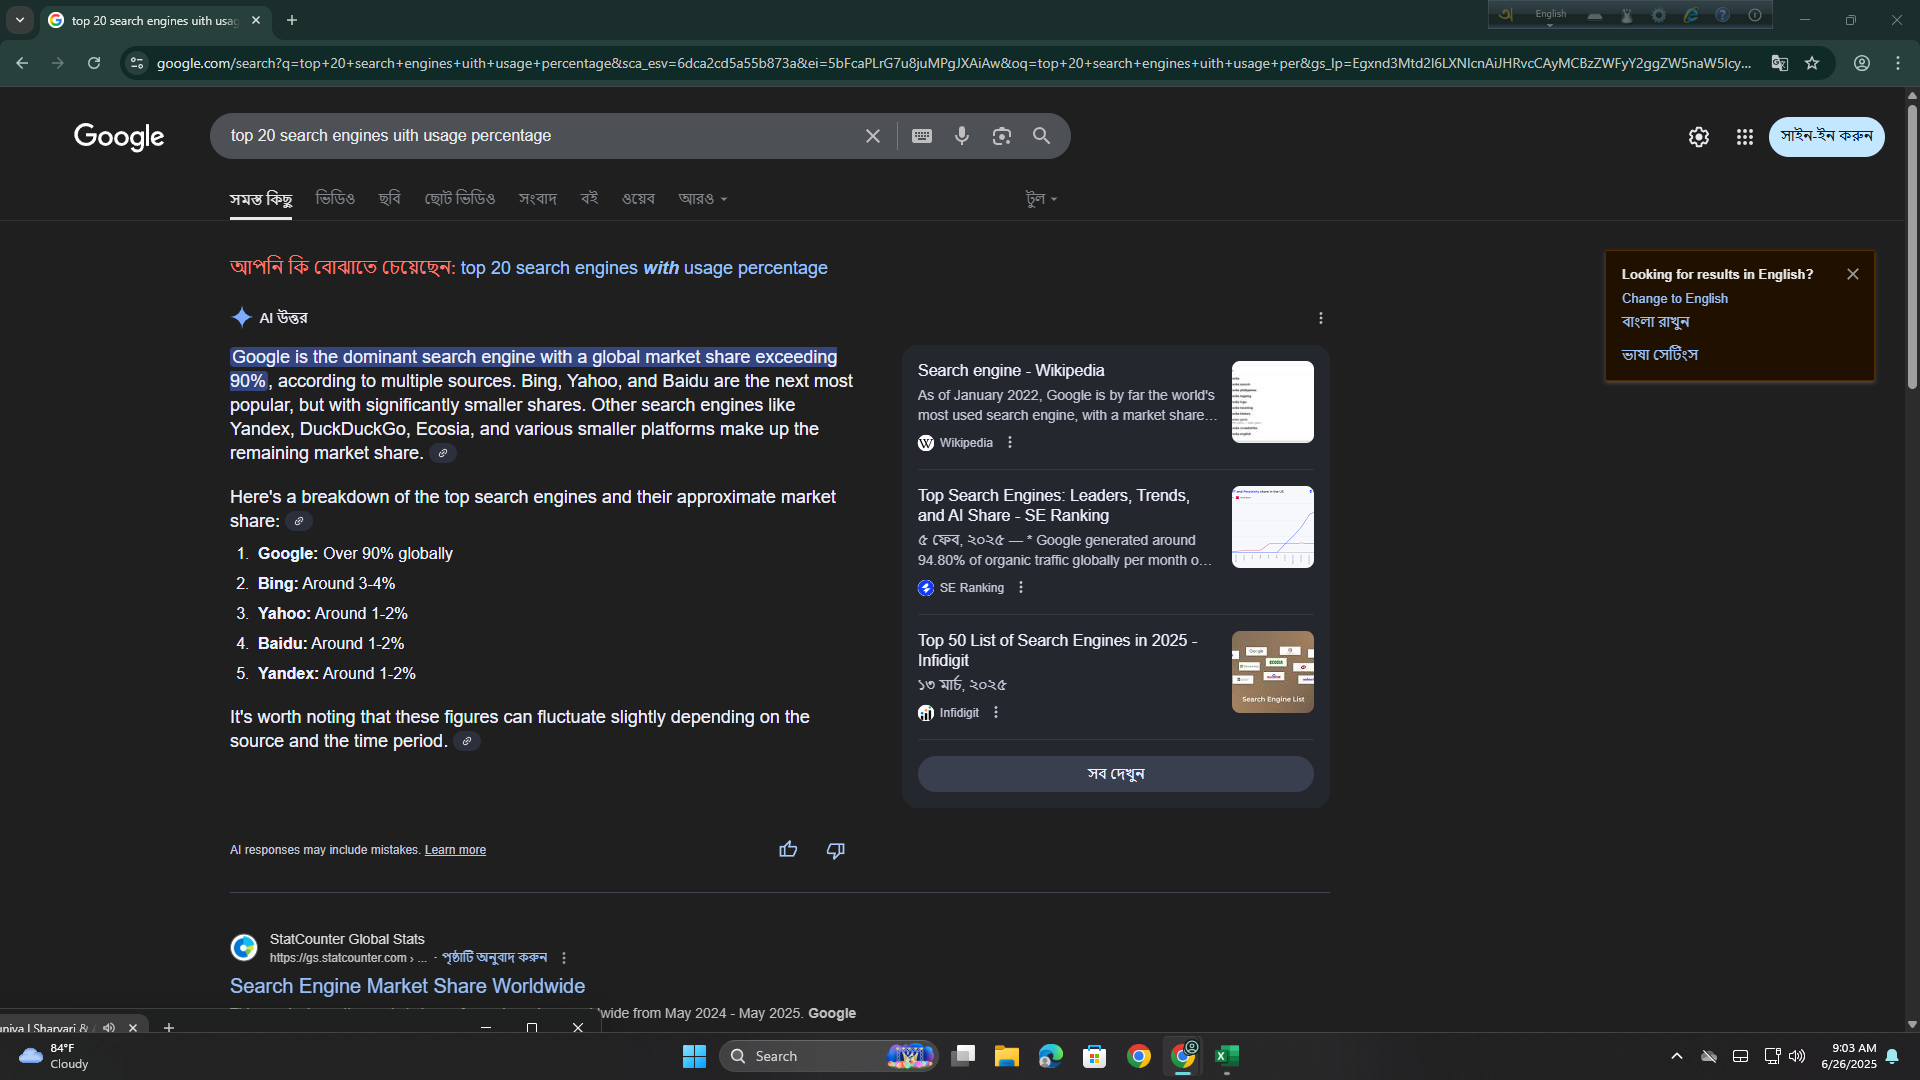
Task: Give thumbs up to the AI answer
Action: point(788,850)
